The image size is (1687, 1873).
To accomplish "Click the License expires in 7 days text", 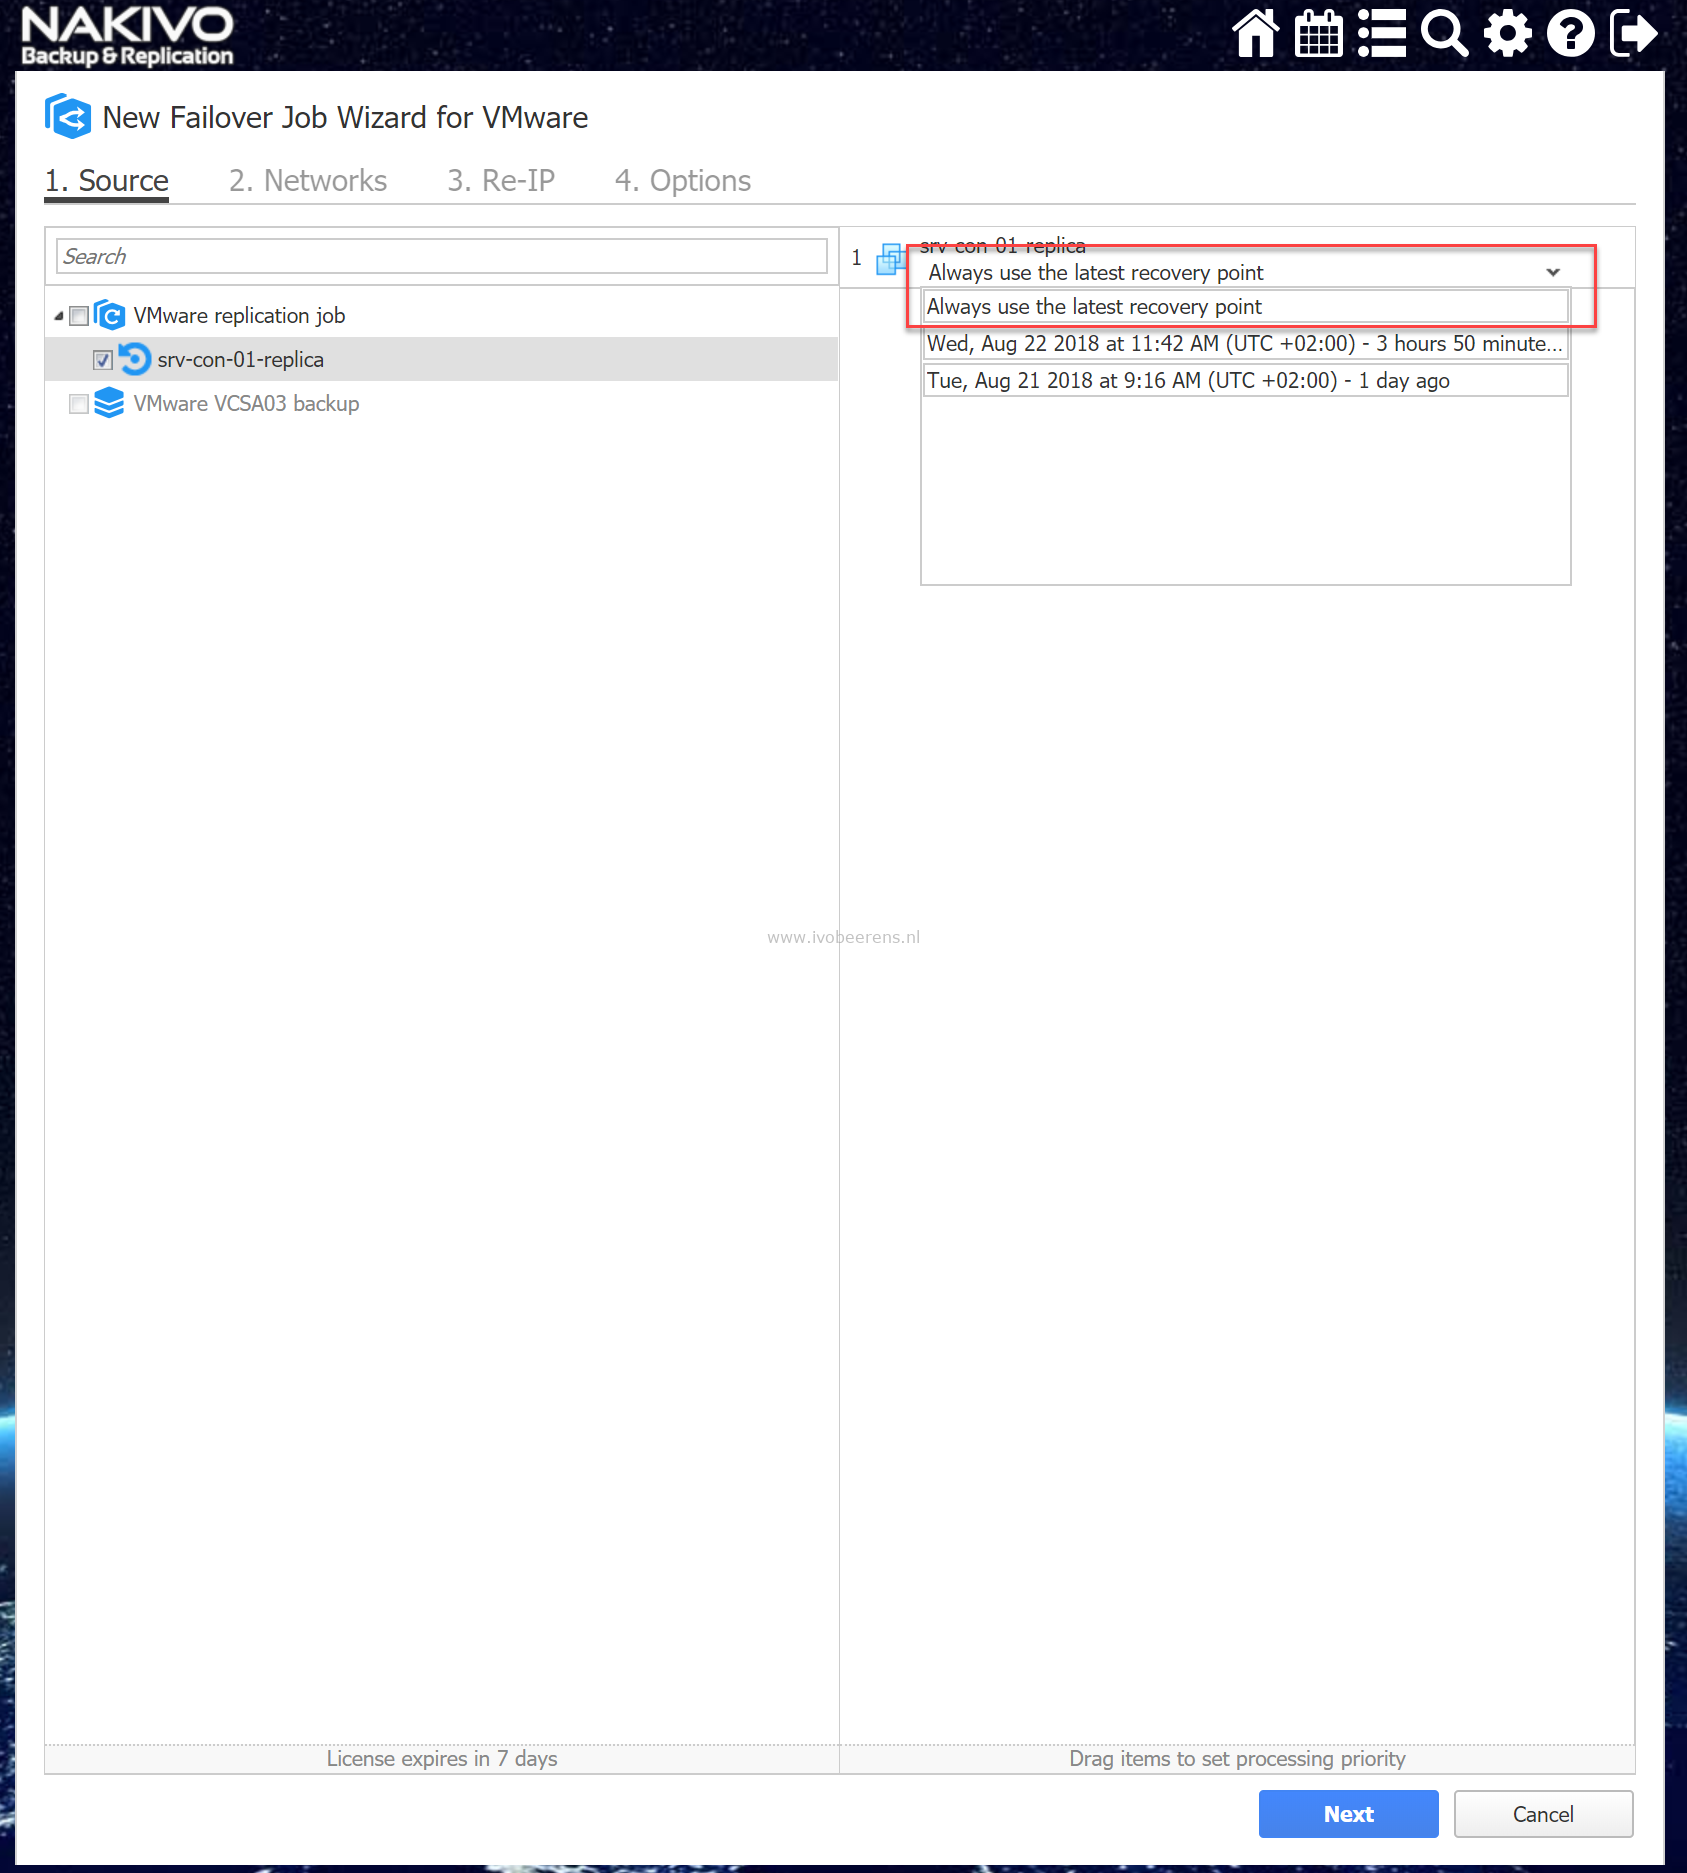I will click(442, 1759).
